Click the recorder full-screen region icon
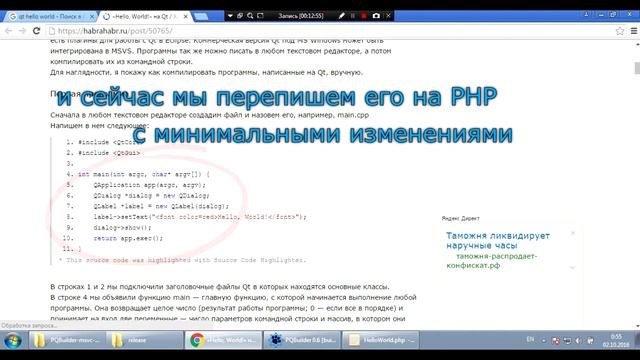 coord(260,16)
